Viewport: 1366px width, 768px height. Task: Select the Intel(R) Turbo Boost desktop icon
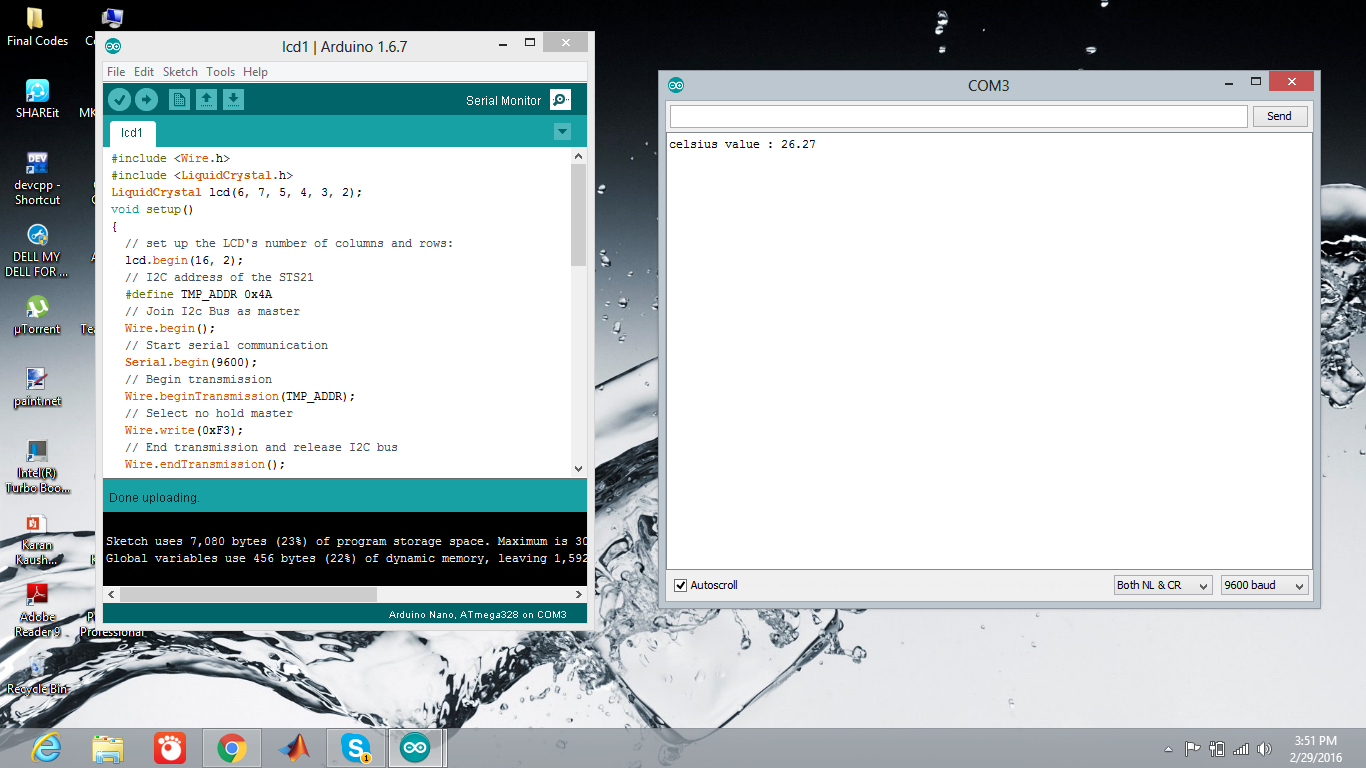click(37, 467)
